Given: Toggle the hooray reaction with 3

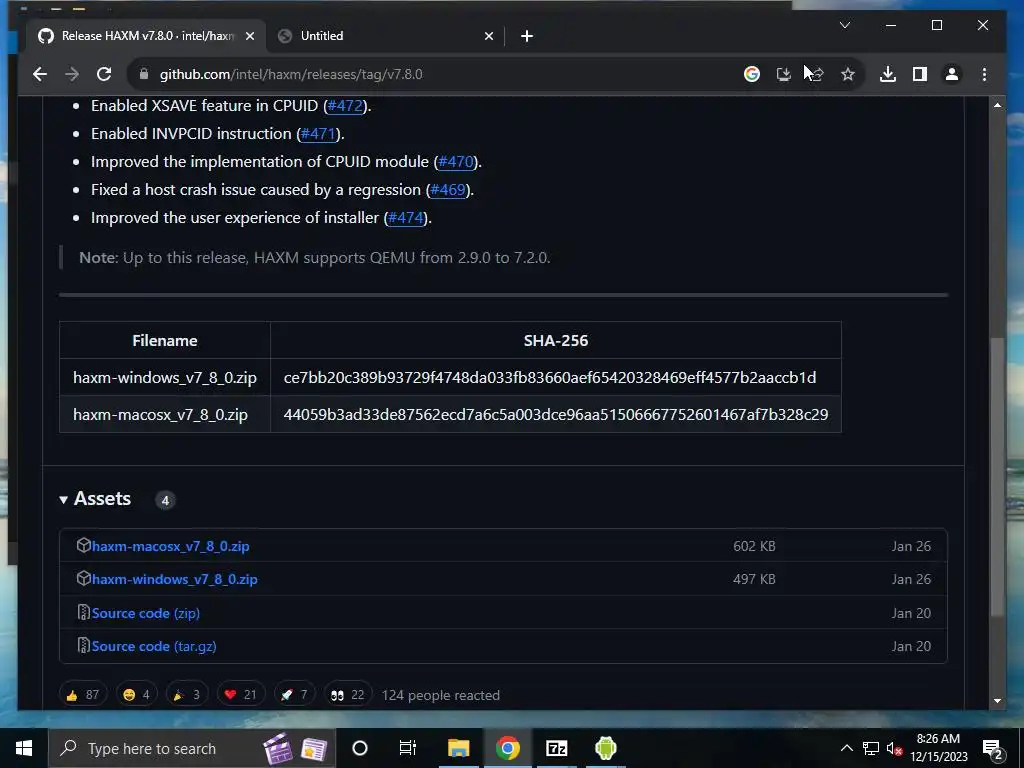Looking at the screenshot, I should pyautogui.click(x=187, y=695).
